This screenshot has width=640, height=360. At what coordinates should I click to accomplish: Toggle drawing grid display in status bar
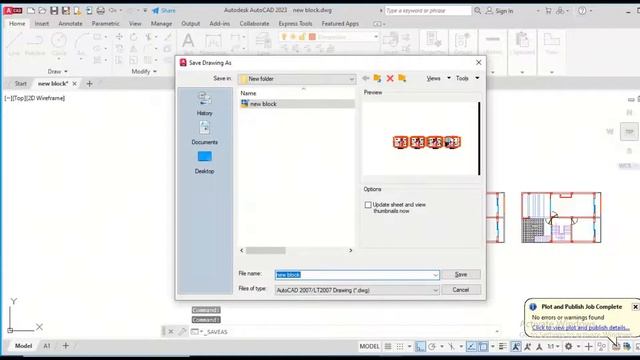point(388,347)
